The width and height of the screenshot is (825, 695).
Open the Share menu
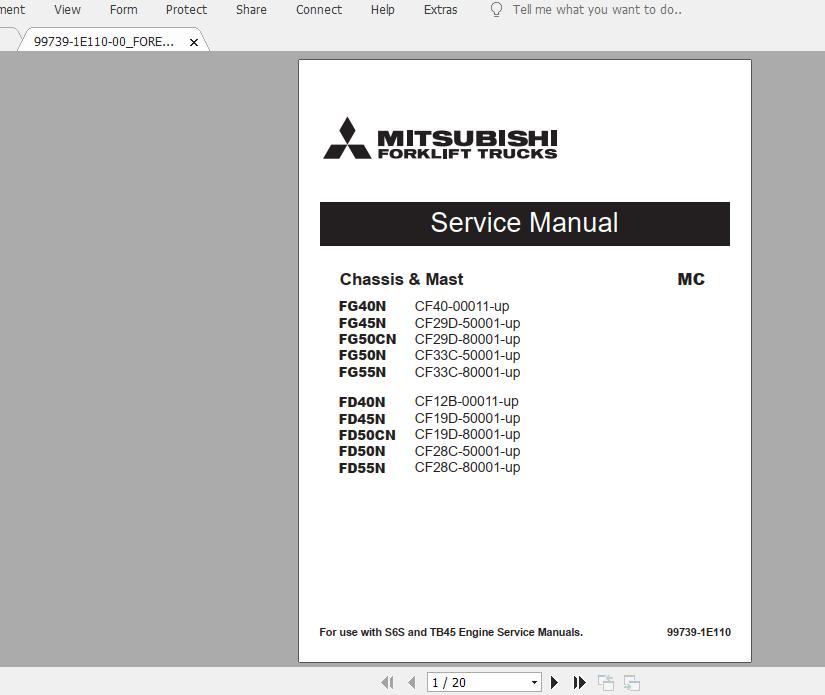click(250, 10)
